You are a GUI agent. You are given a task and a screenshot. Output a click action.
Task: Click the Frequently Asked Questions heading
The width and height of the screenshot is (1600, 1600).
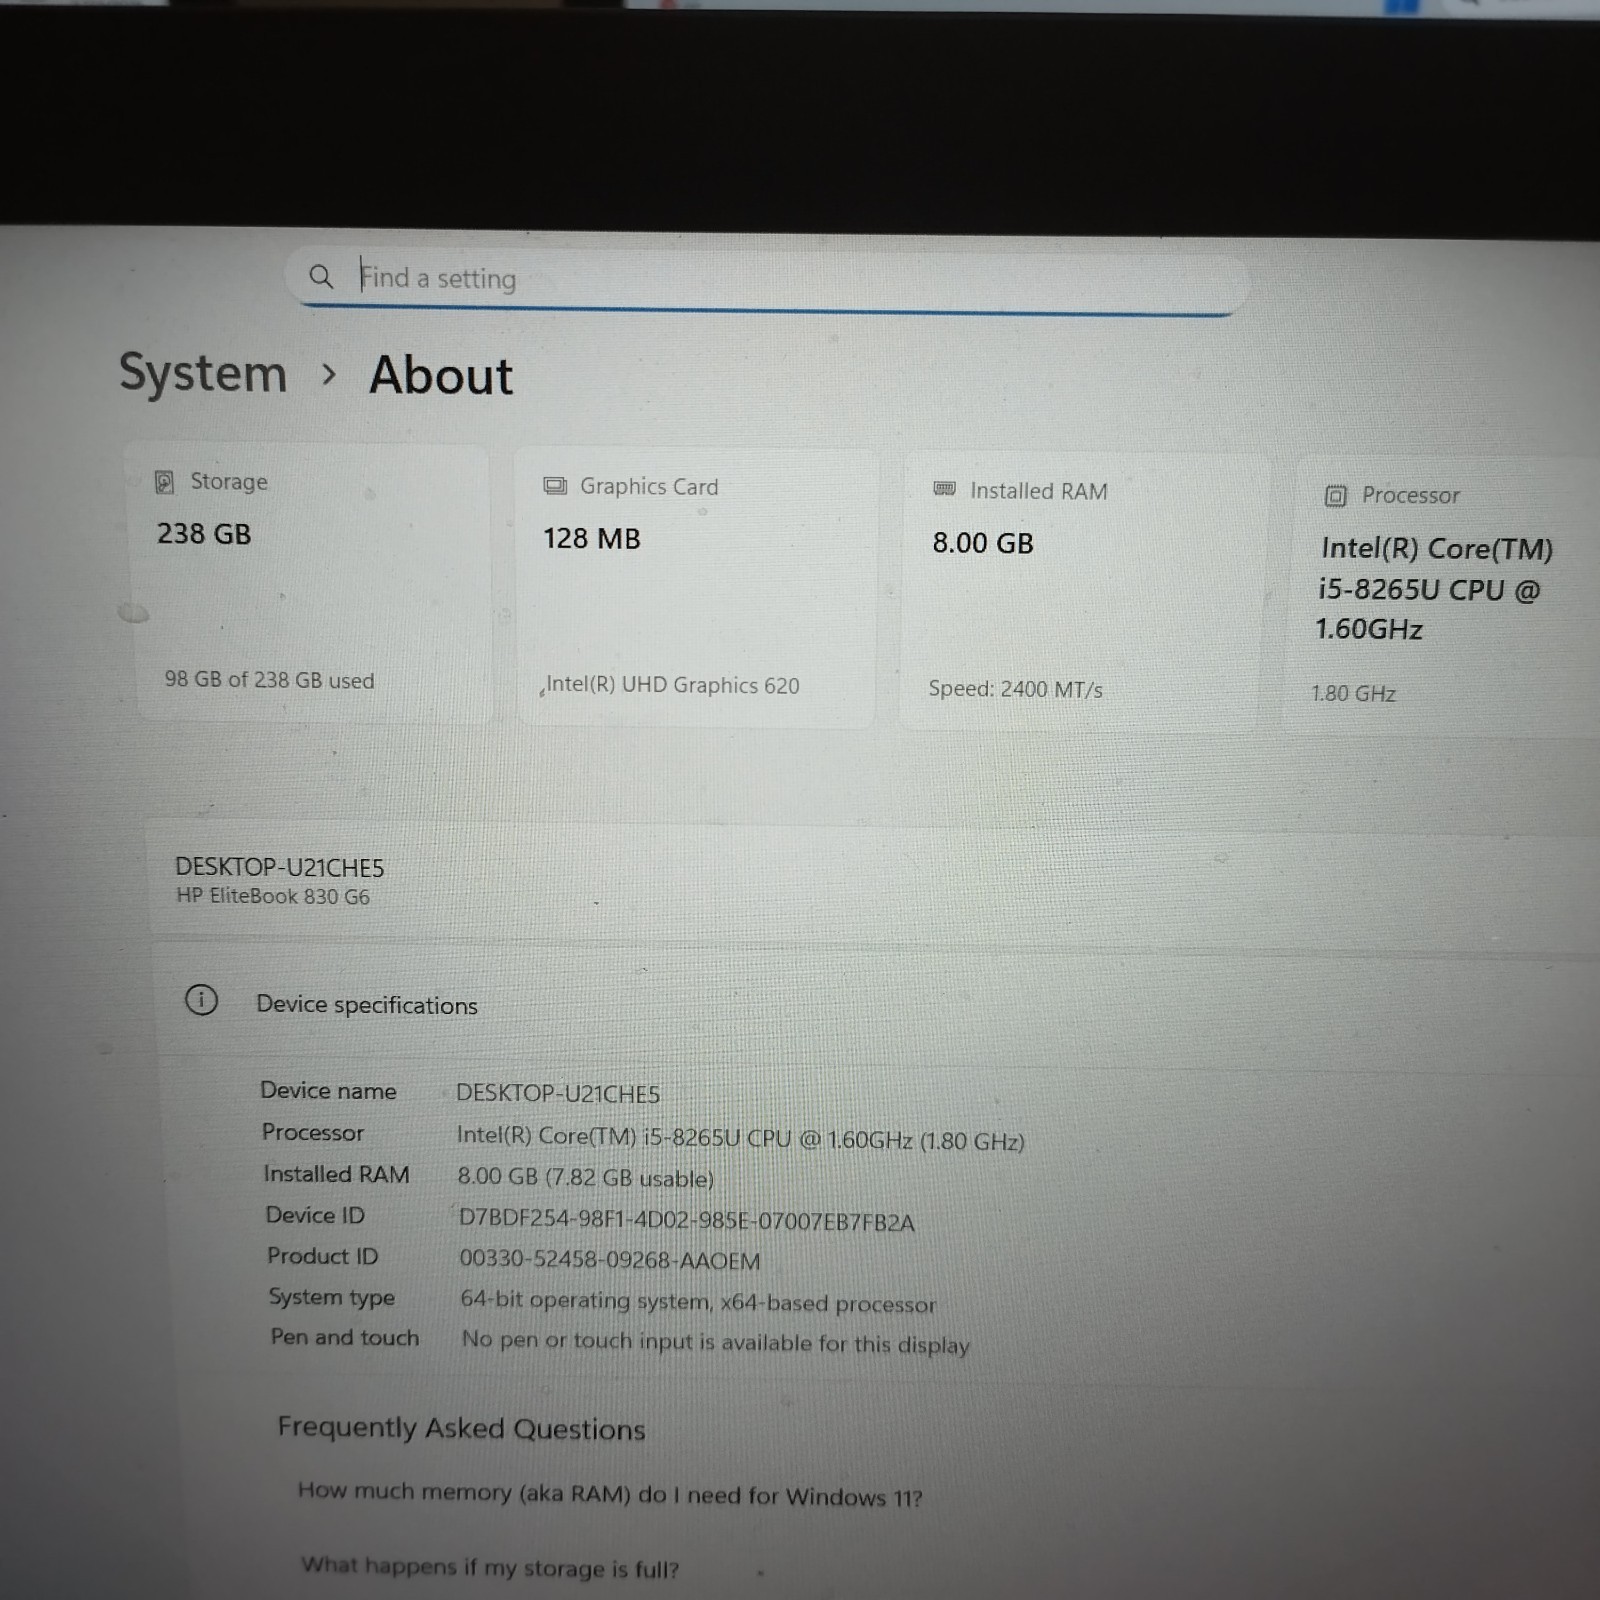(x=461, y=1428)
